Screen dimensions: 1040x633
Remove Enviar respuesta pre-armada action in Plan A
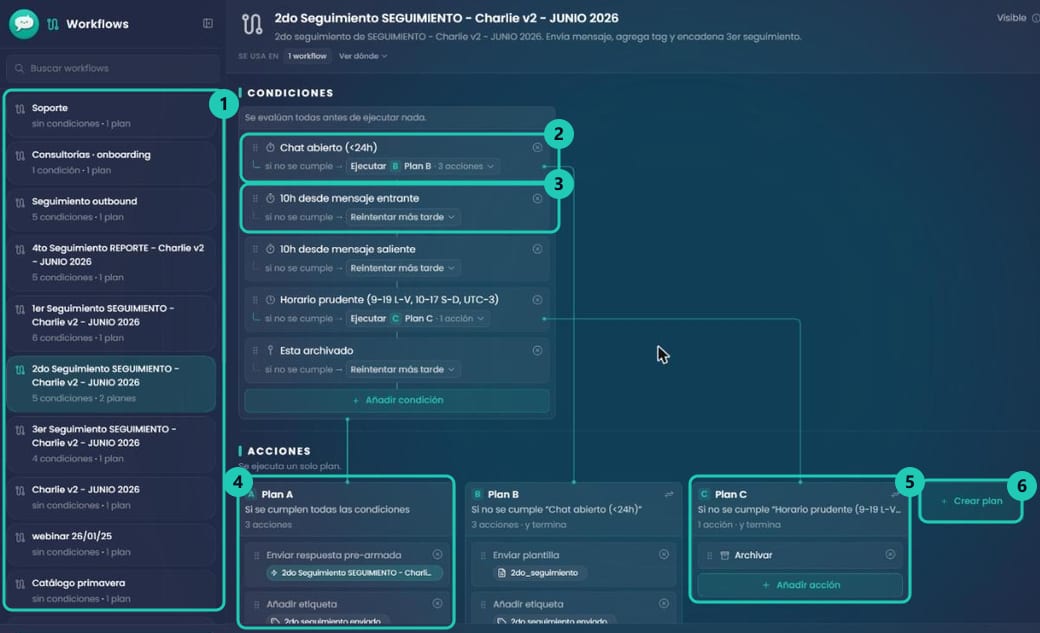coord(437,555)
